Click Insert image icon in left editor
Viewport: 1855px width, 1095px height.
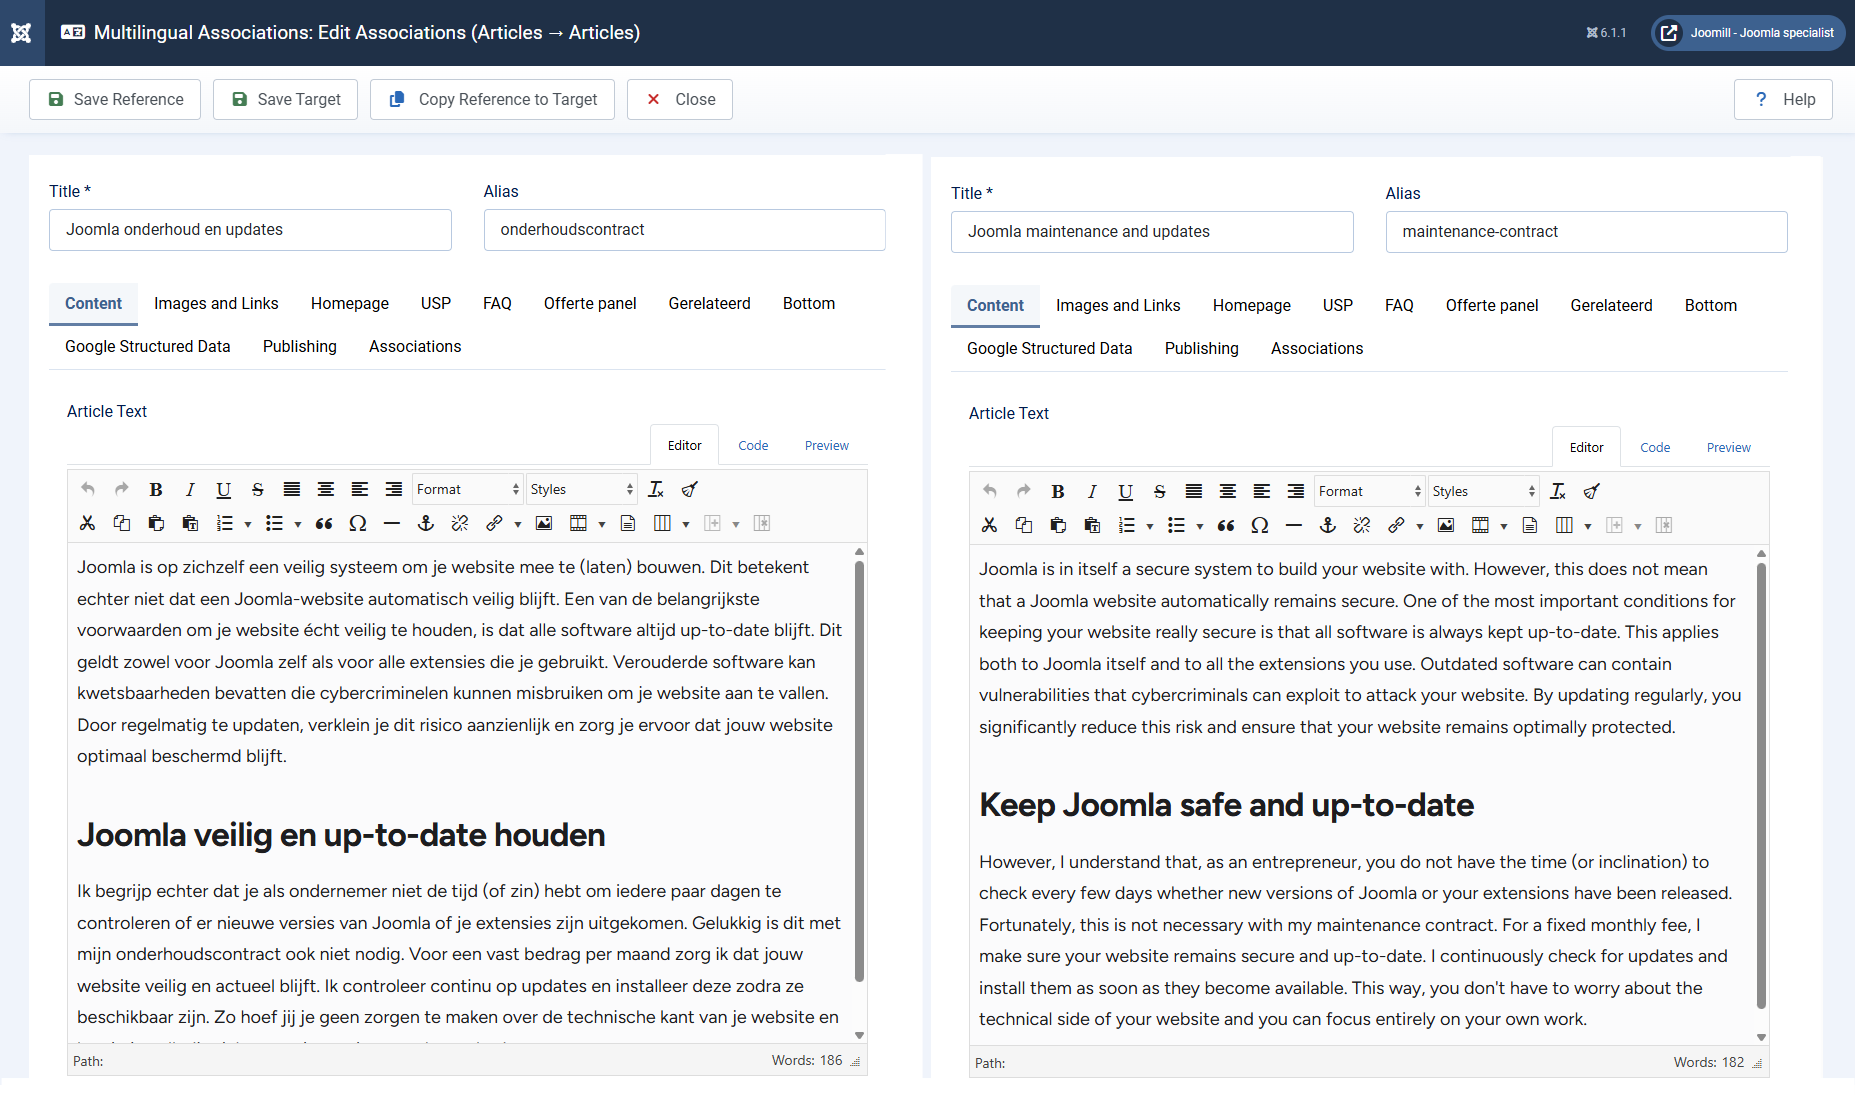point(544,523)
